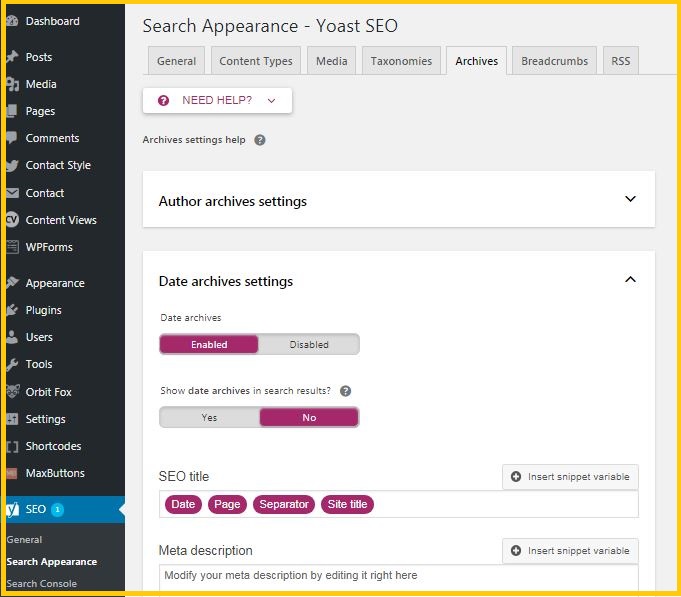
Task: Open Search Console in SEO submenu
Action: click(x=42, y=584)
